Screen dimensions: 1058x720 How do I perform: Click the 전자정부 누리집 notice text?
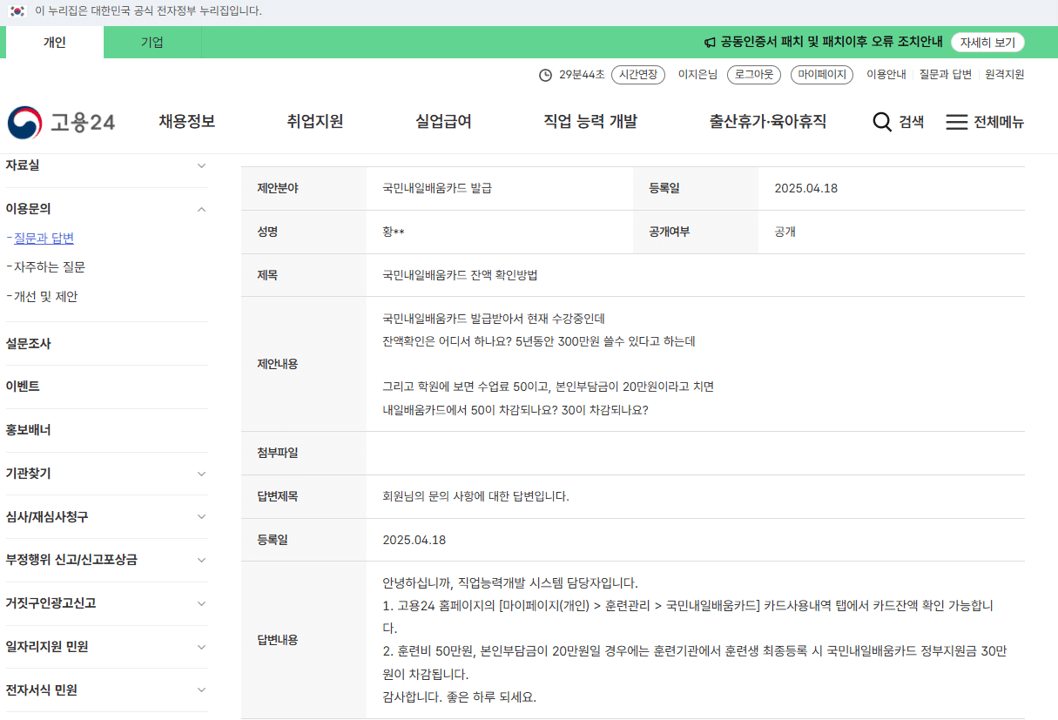pyautogui.click(x=148, y=11)
